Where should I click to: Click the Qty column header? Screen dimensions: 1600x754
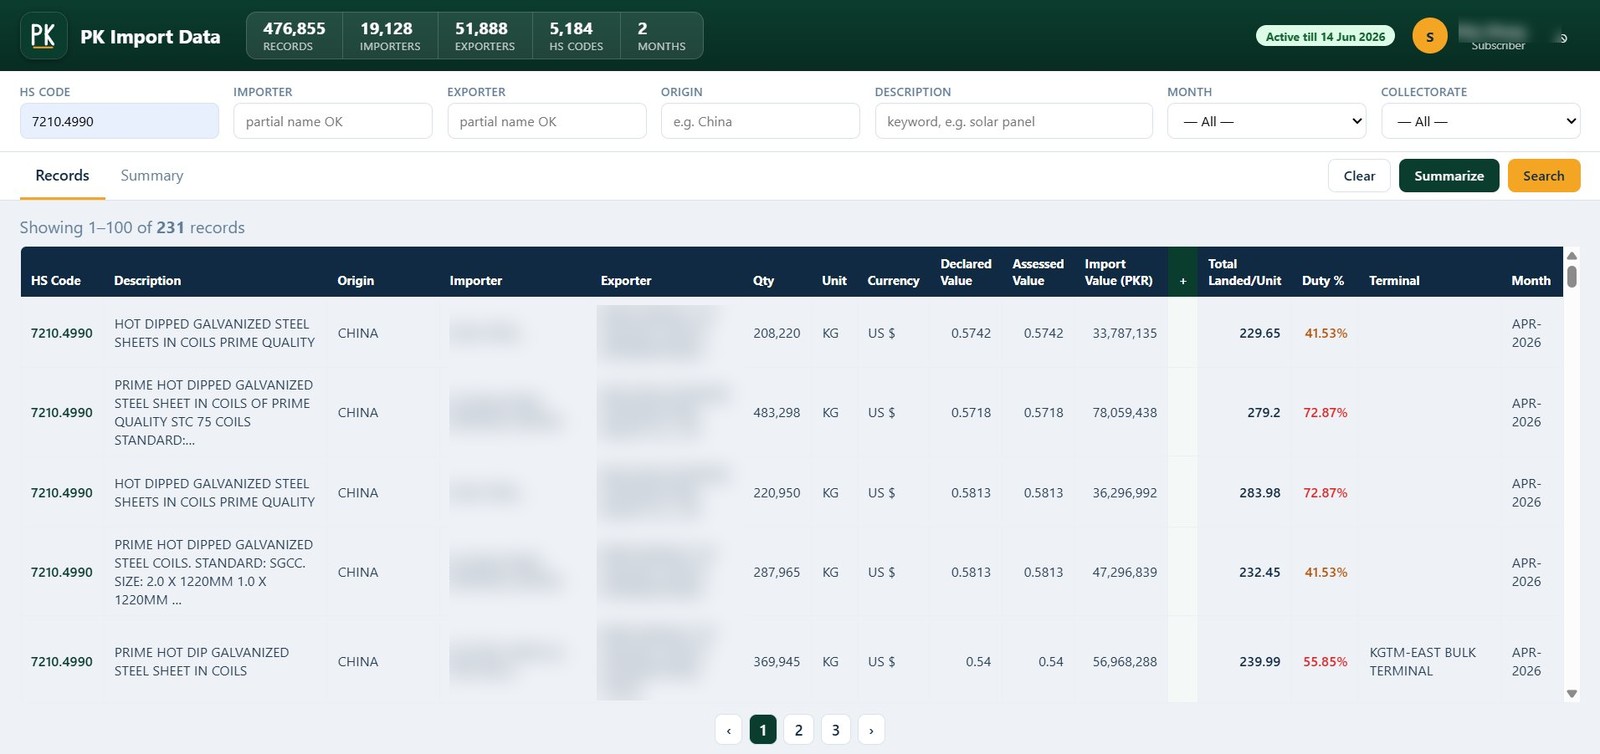pyautogui.click(x=764, y=281)
